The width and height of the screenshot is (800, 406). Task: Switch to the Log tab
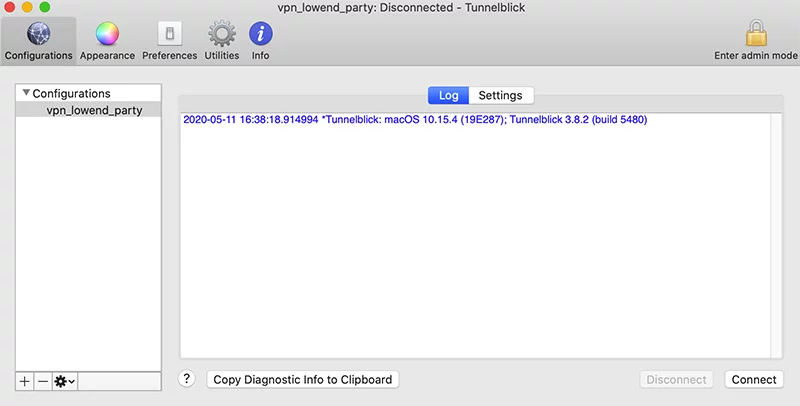[x=448, y=95]
